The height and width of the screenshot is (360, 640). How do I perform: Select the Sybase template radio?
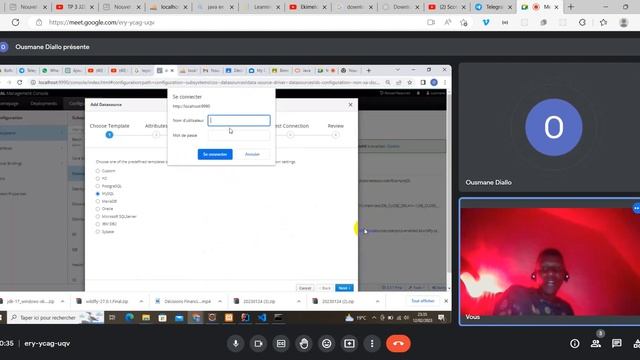98,232
